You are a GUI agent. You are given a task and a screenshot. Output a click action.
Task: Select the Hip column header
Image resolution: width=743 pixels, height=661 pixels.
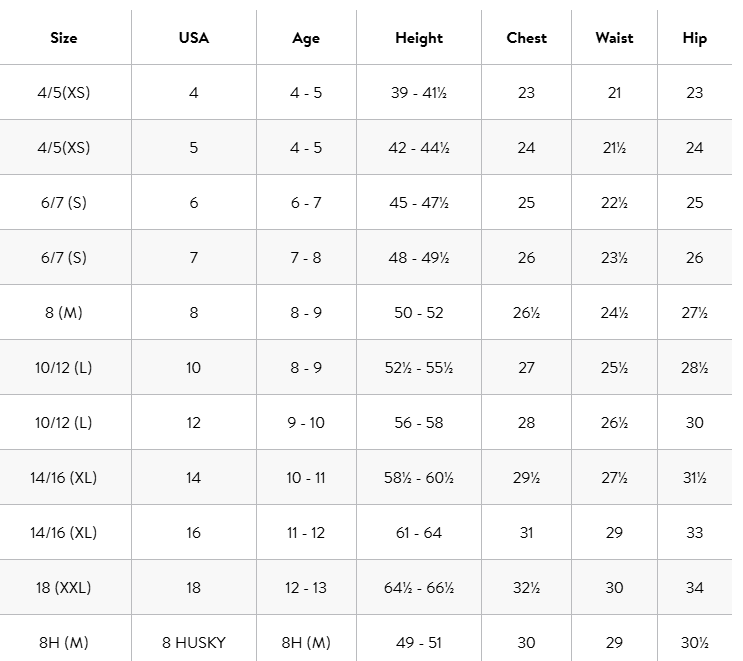694,38
